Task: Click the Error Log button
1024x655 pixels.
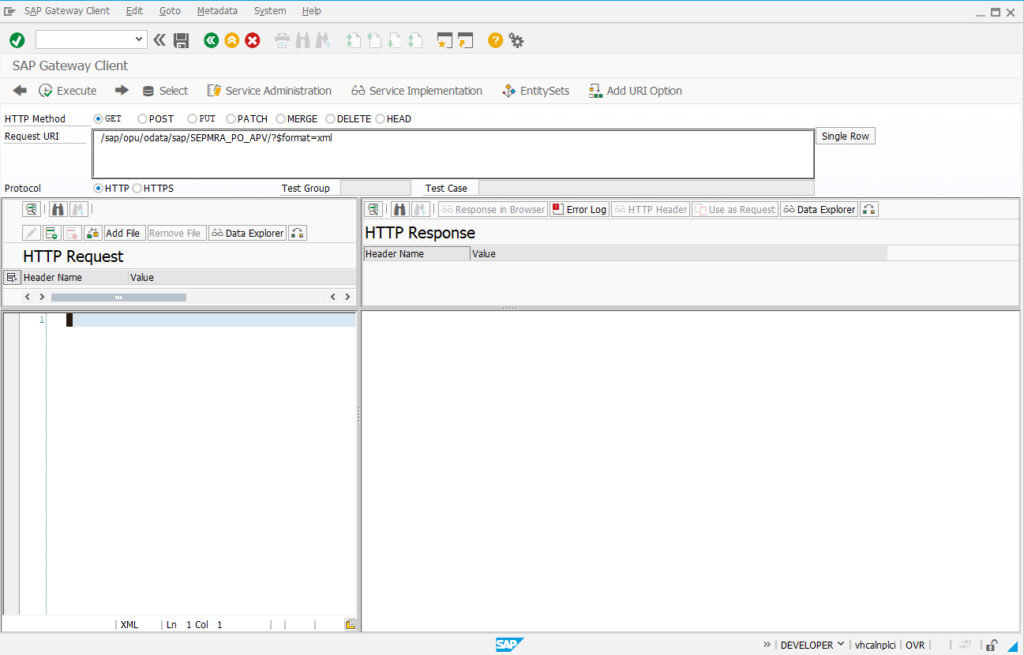Action: (x=579, y=209)
